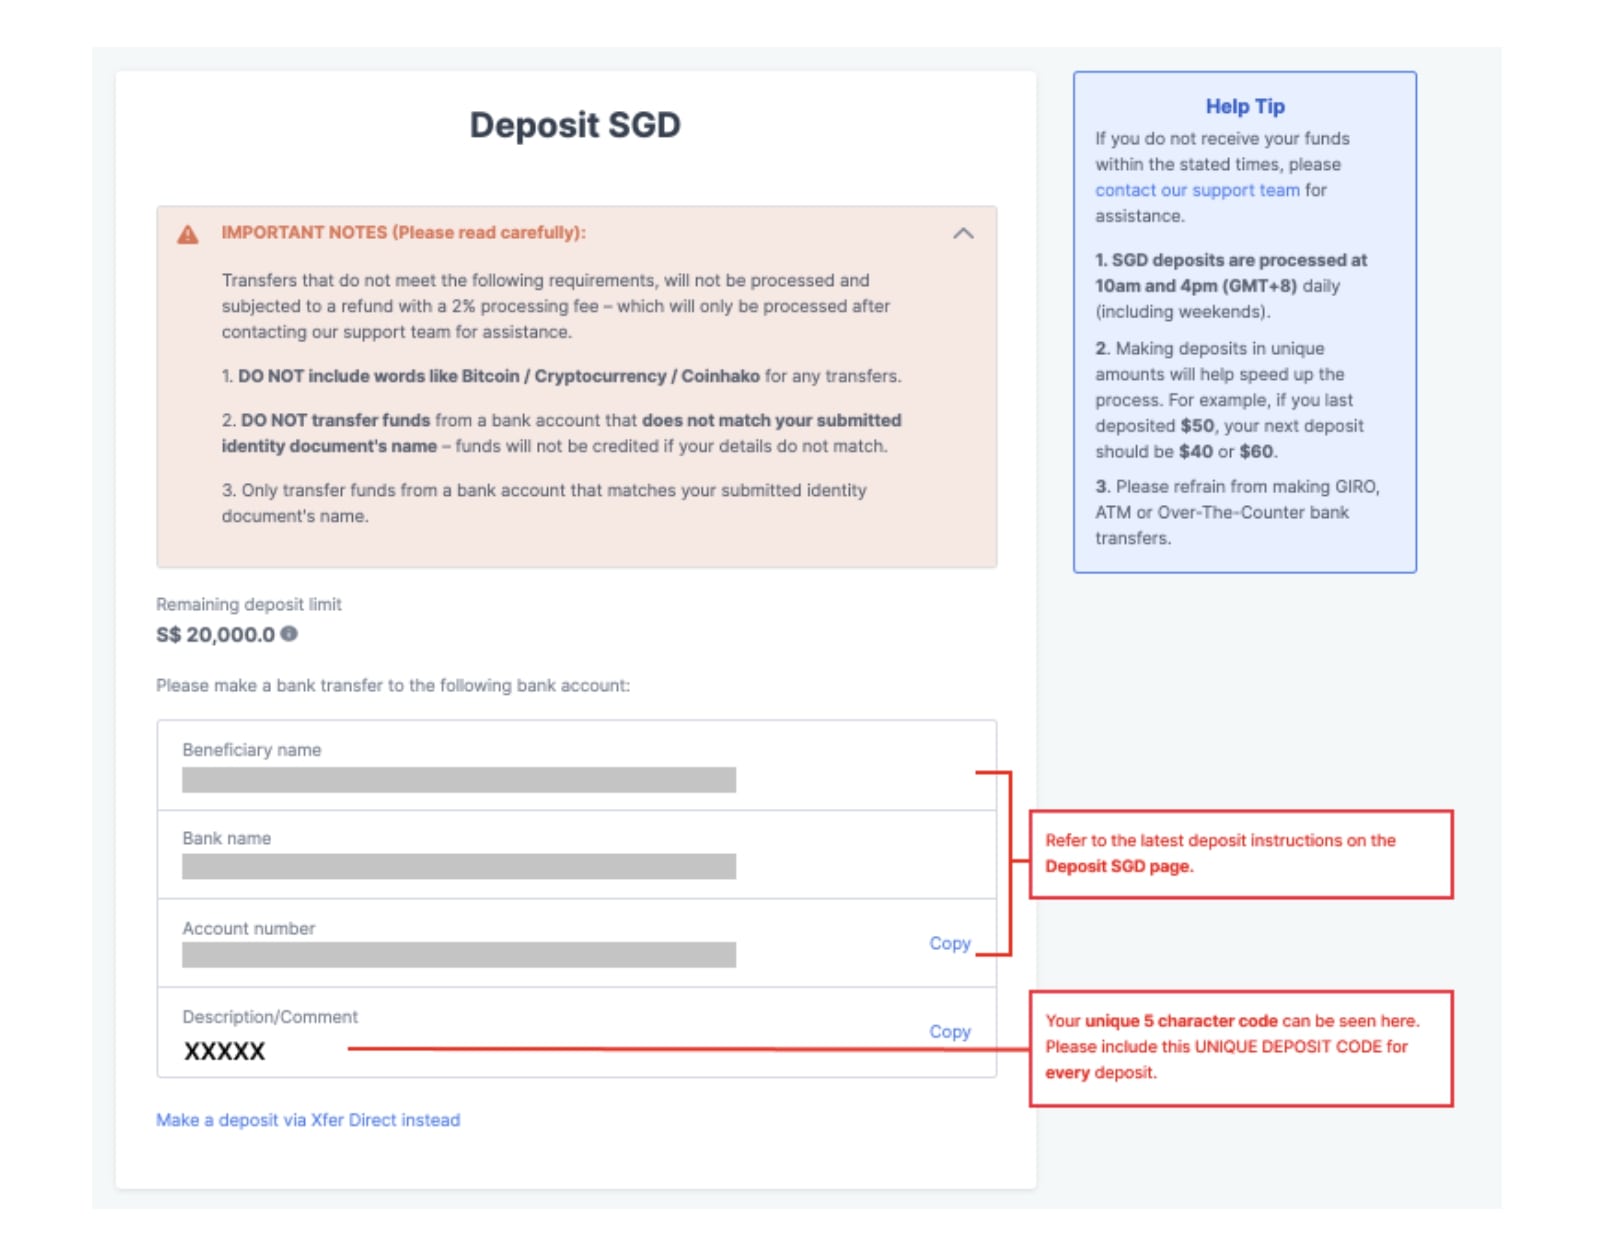Viewport: 1624px width, 1250px height.
Task: Open Make a deposit via Xfer Direct instead
Action: coord(308,1120)
